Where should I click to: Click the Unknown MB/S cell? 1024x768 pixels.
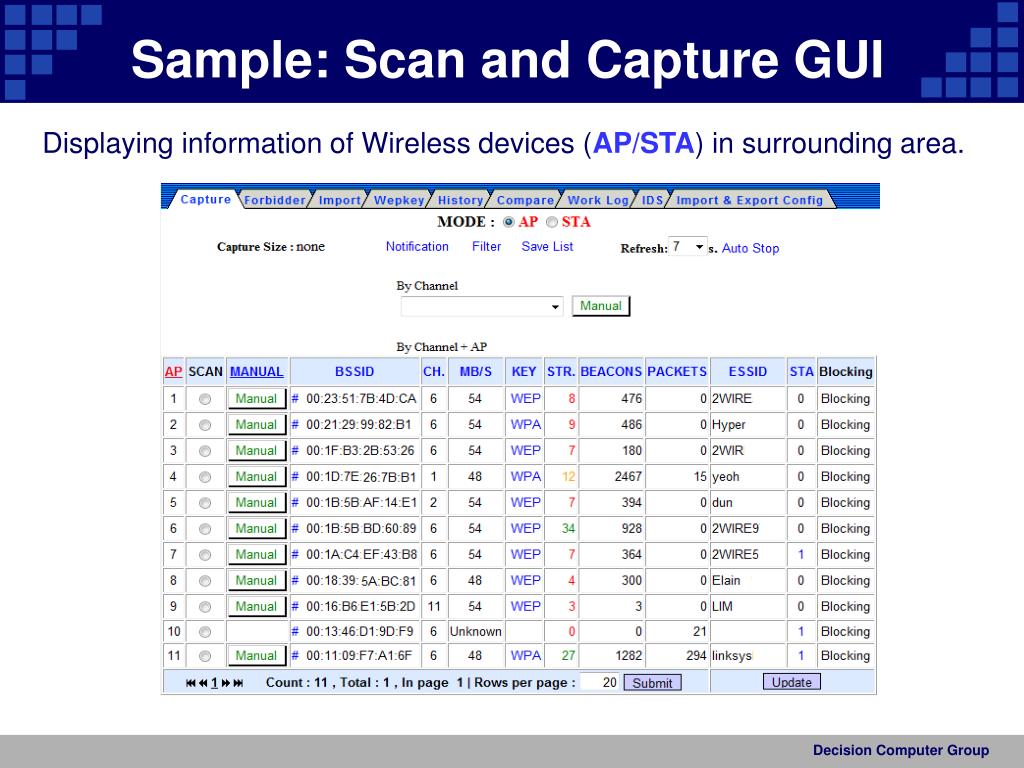click(475, 632)
